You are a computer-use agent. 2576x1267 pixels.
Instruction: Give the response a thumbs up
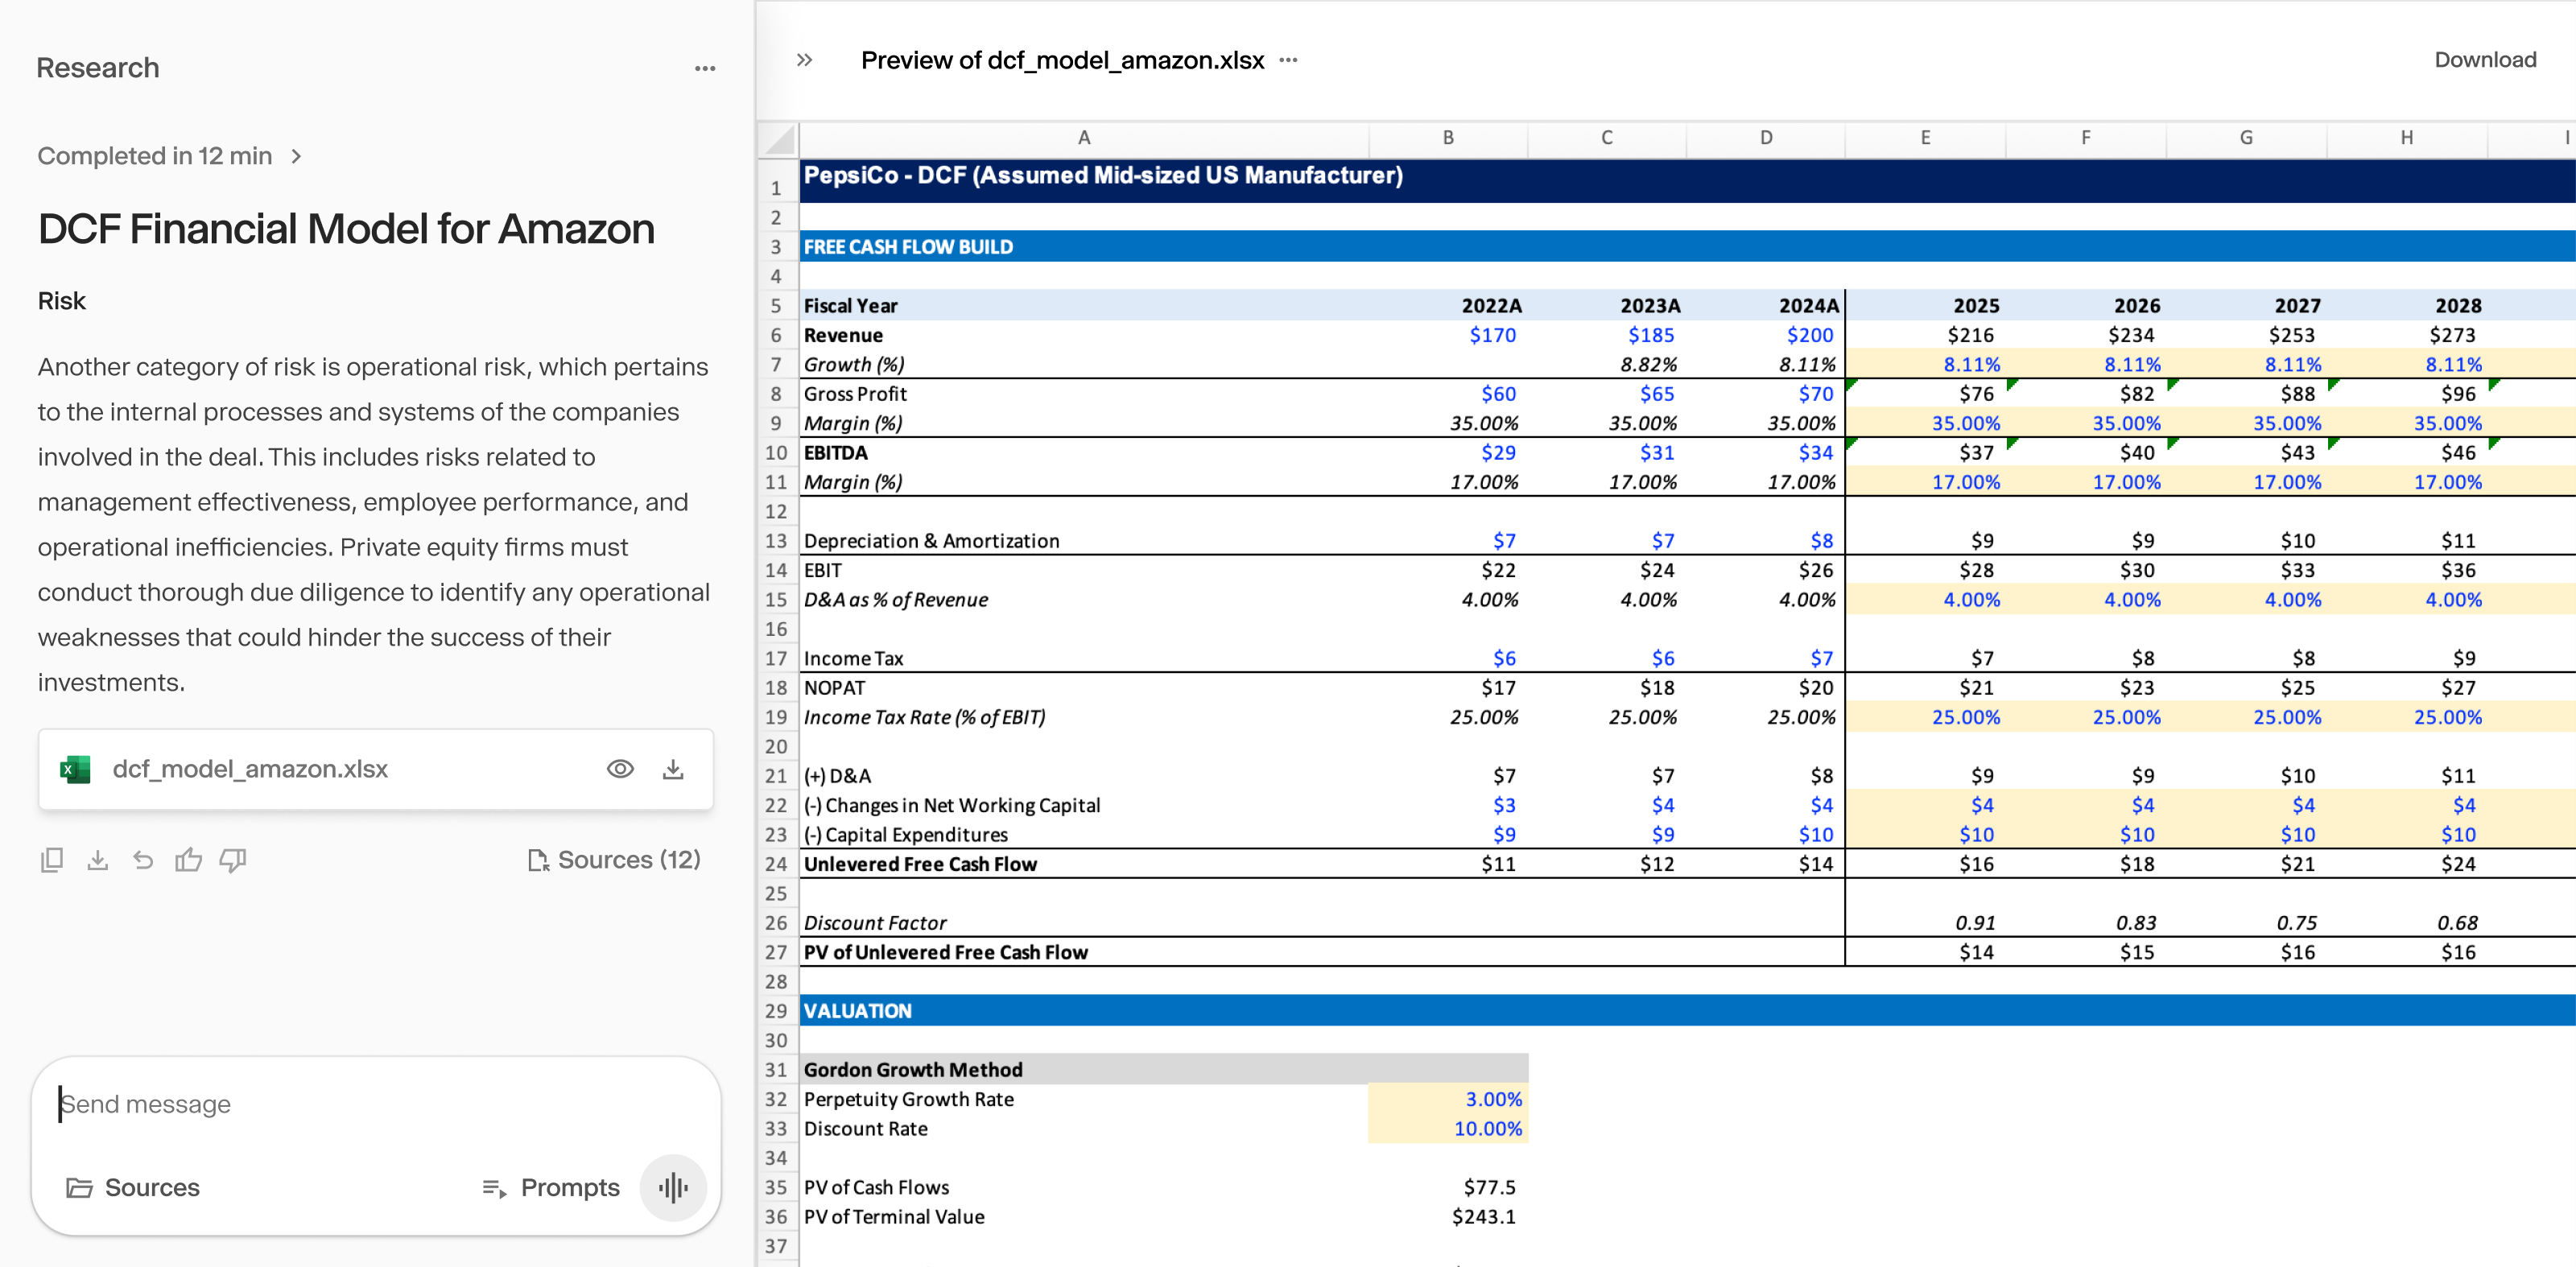(x=189, y=859)
